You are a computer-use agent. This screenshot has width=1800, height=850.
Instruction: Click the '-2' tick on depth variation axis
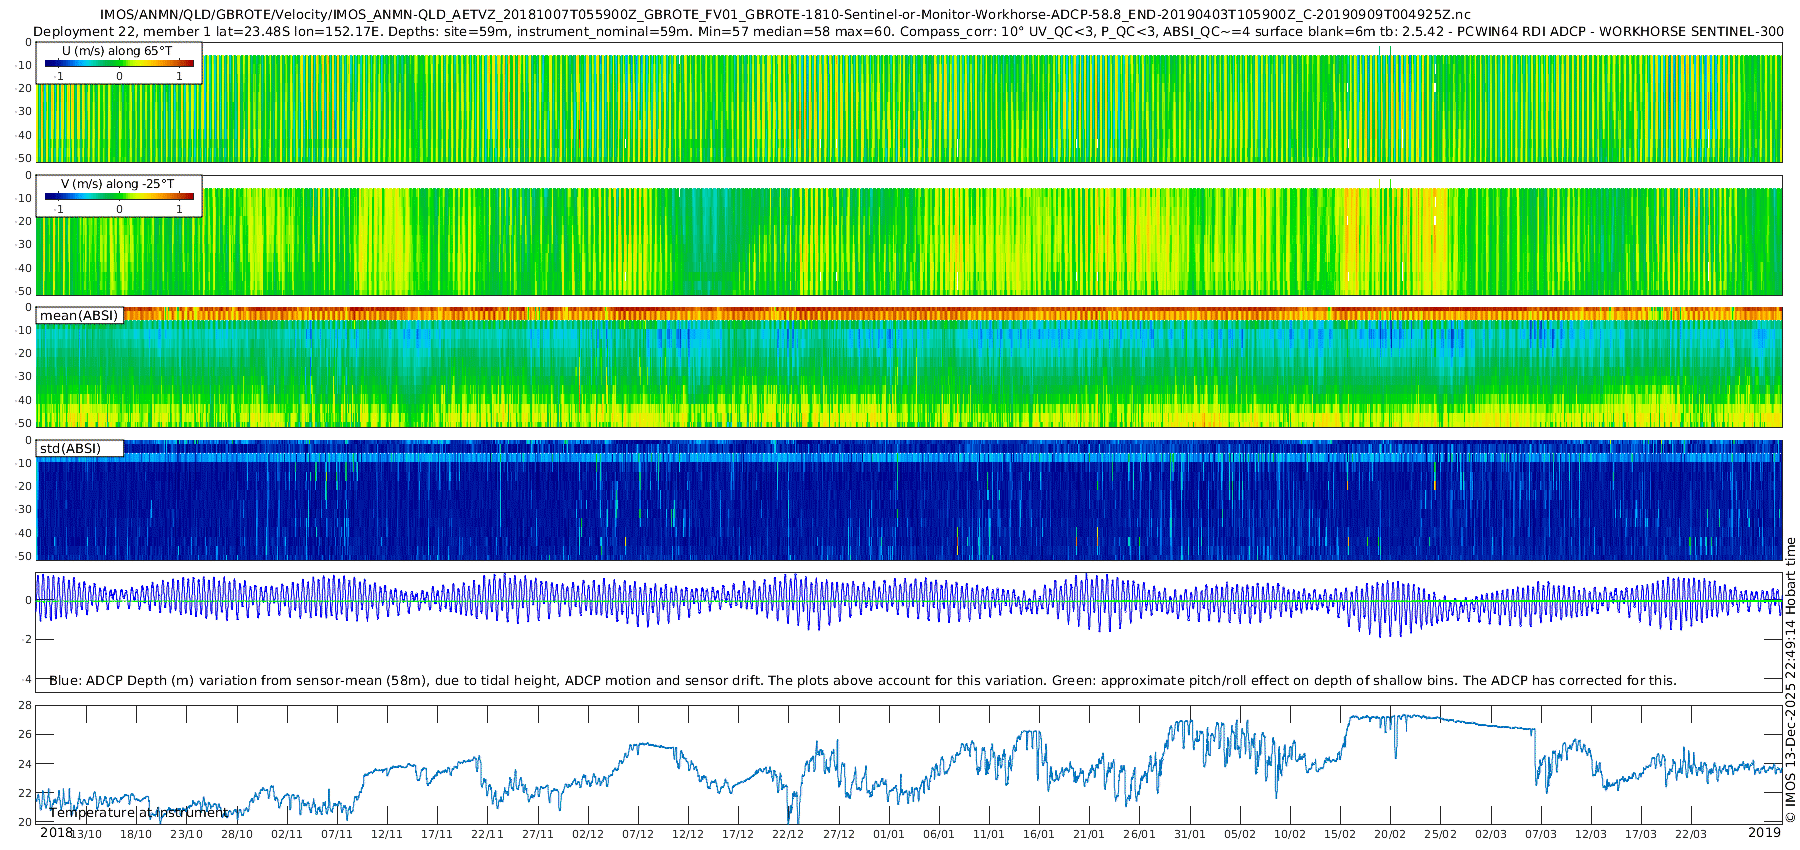click(27, 640)
